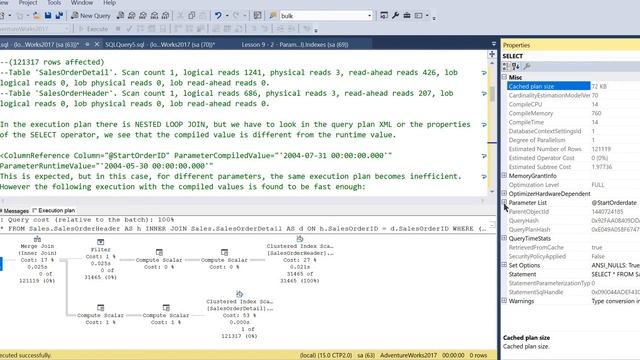640x360 pixels.
Task: Select the Merge Join operator
Action: (37, 260)
